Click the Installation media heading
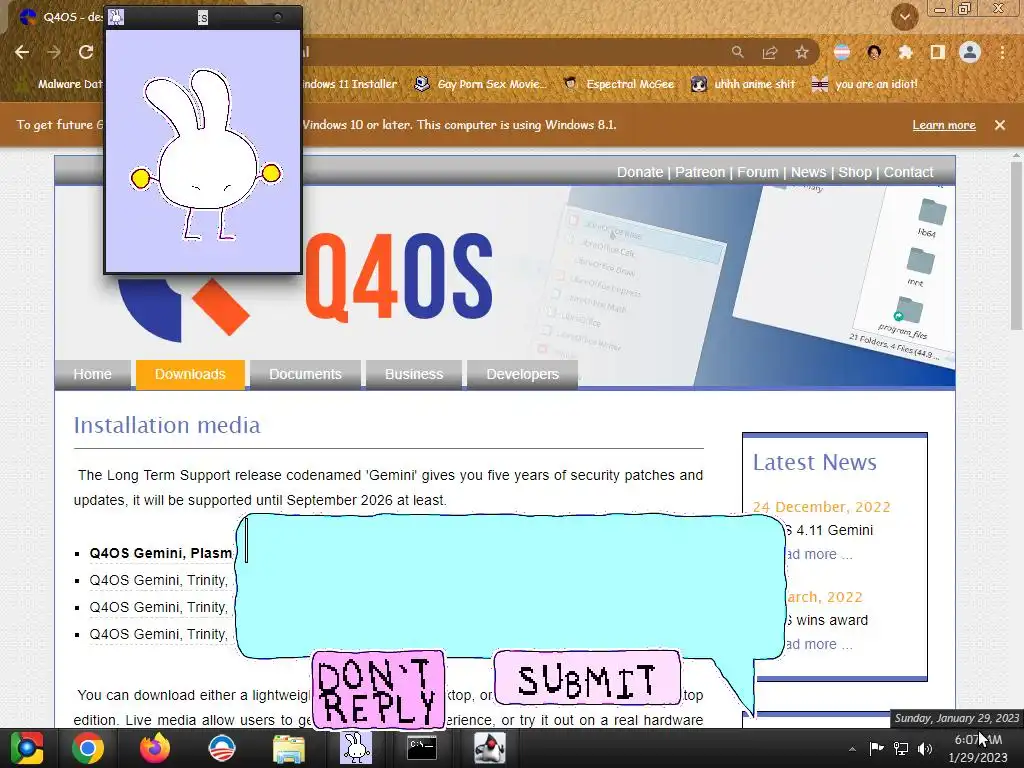The width and height of the screenshot is (1024, 768). (x=167, y=425)
